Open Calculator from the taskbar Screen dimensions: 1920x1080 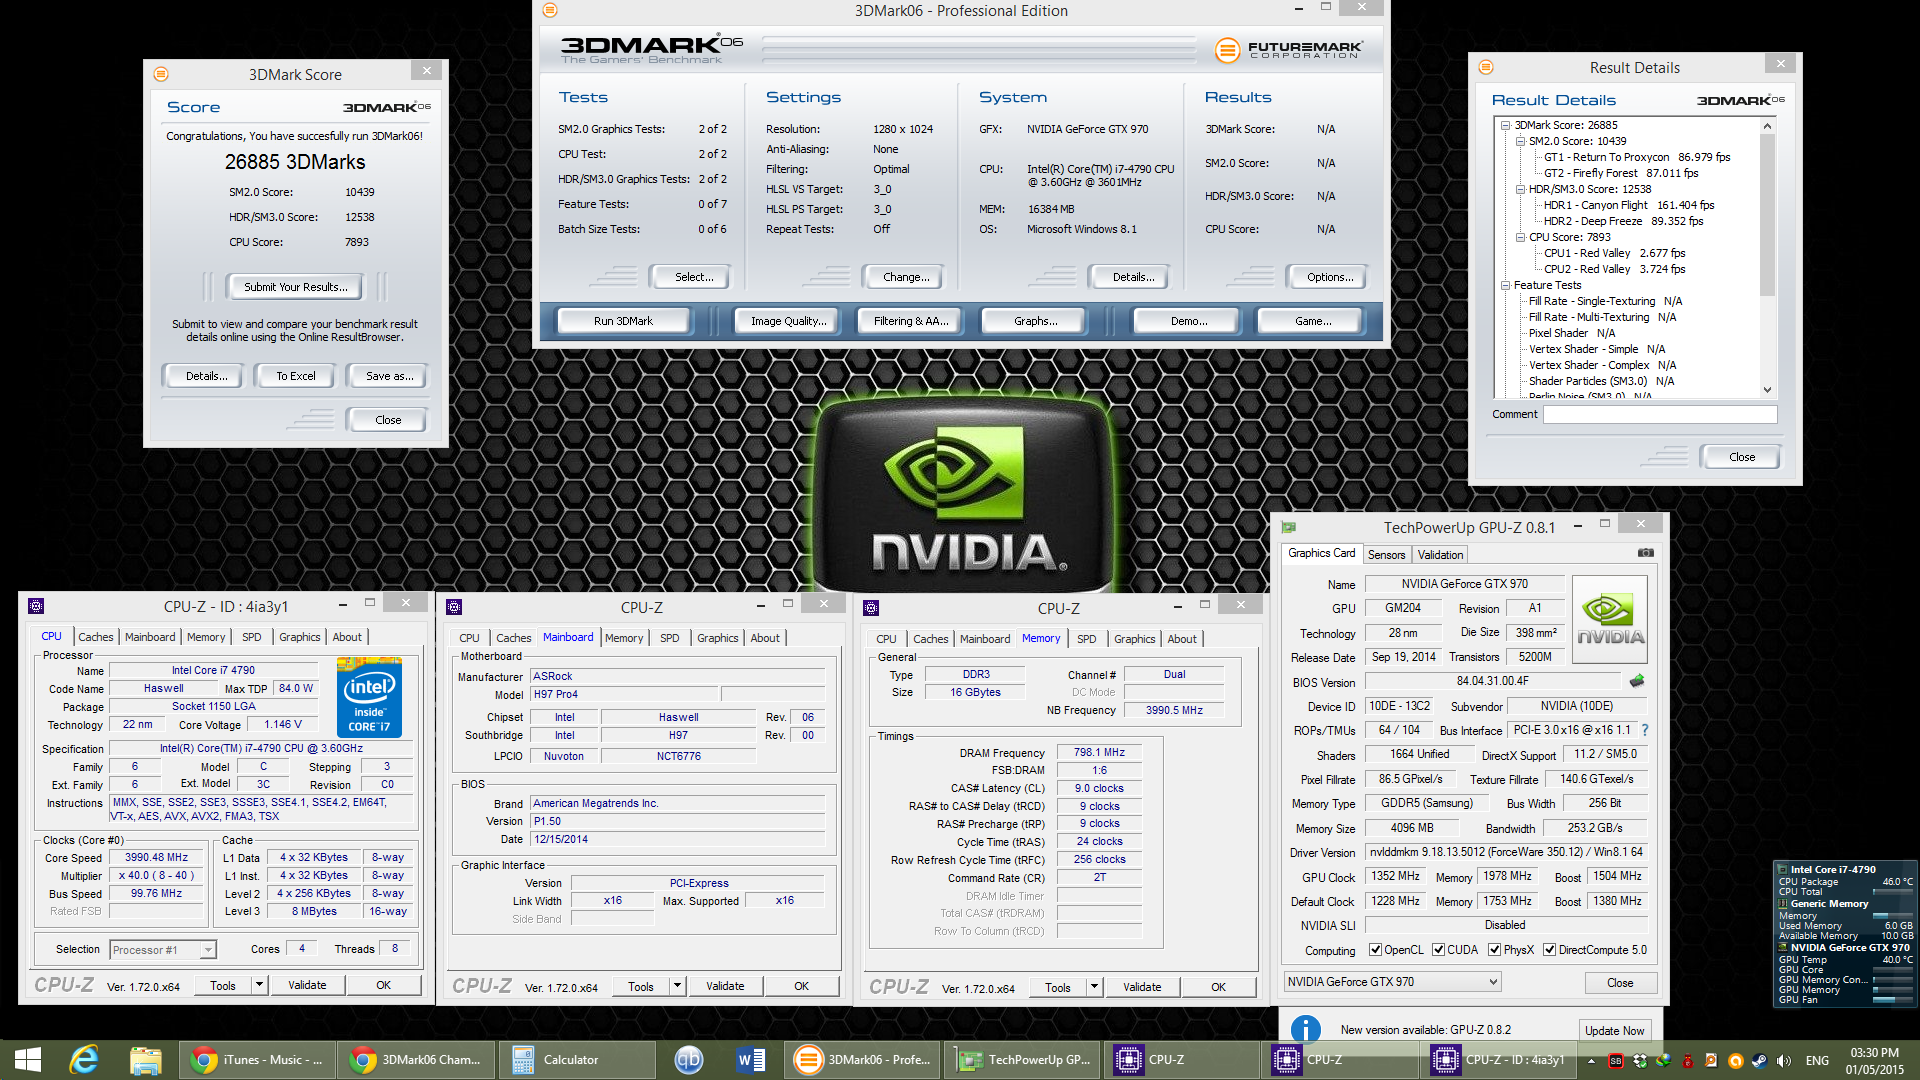pos(570,1060)
